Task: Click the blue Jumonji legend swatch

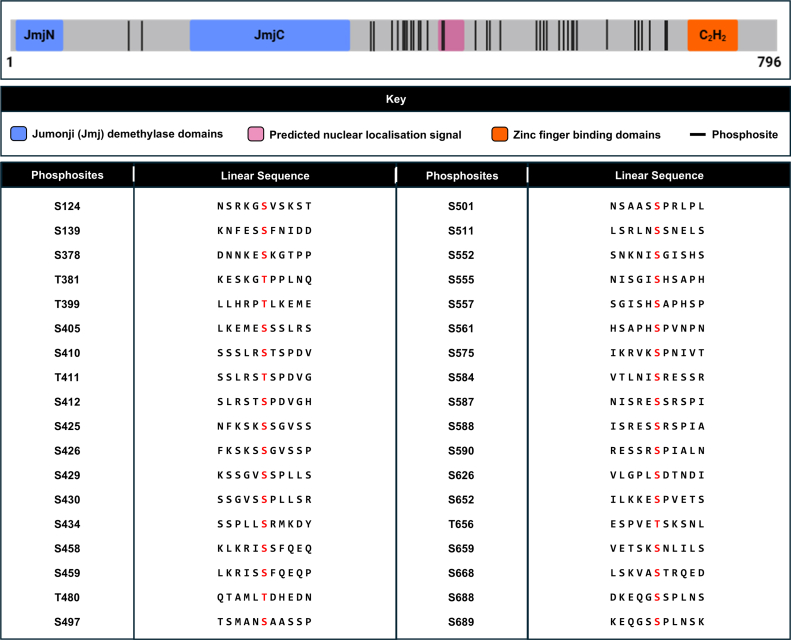Action: pyautogui.click(x=19, y=134)
